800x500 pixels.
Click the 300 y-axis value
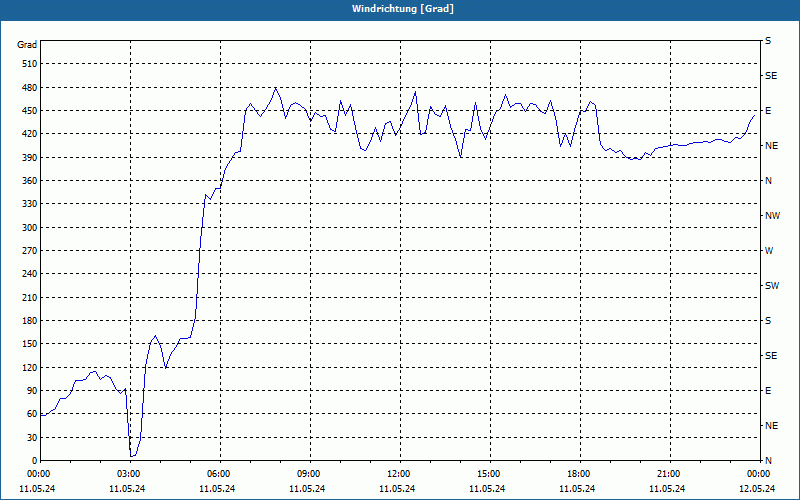[x=30, y=228]
